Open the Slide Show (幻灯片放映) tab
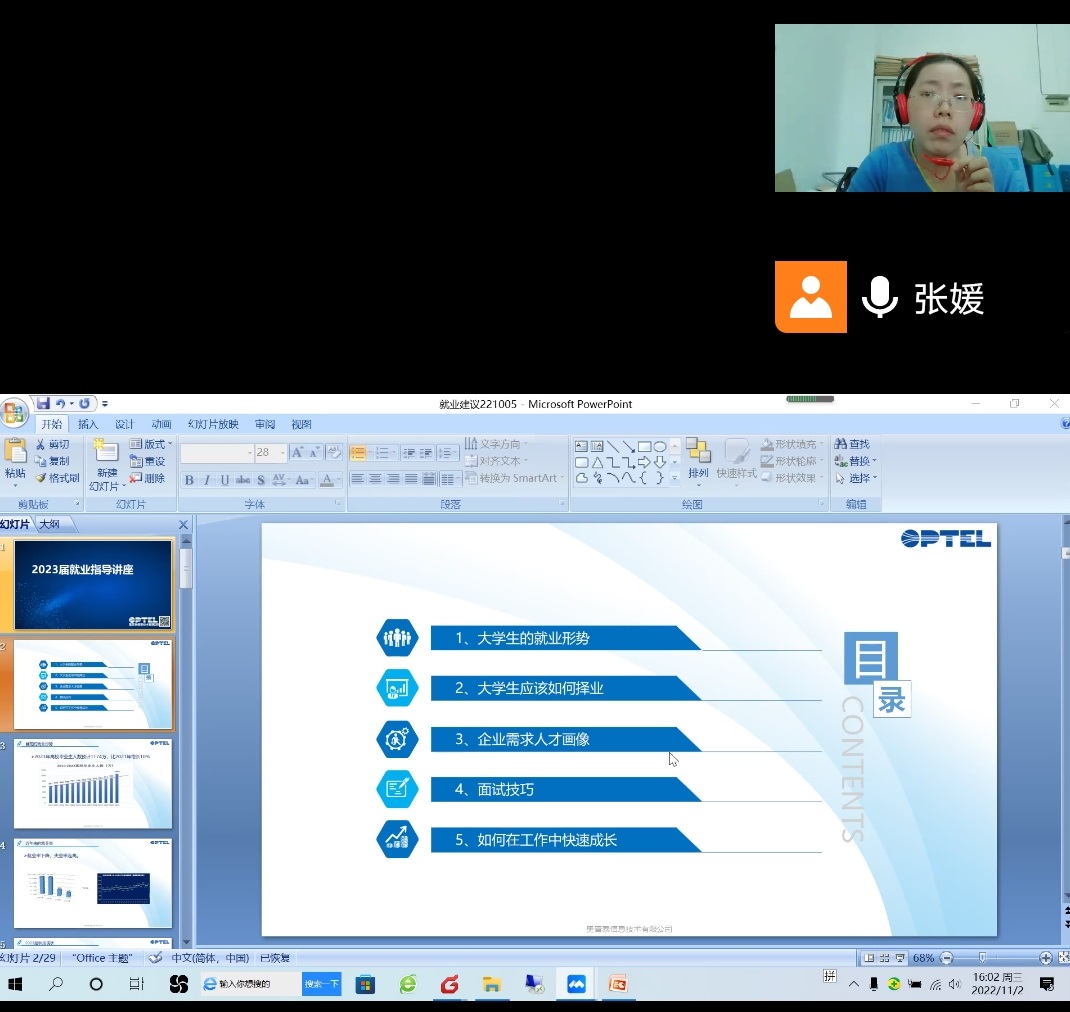The width and height of the screenshot is (1070, 1012). click(213, 424)
